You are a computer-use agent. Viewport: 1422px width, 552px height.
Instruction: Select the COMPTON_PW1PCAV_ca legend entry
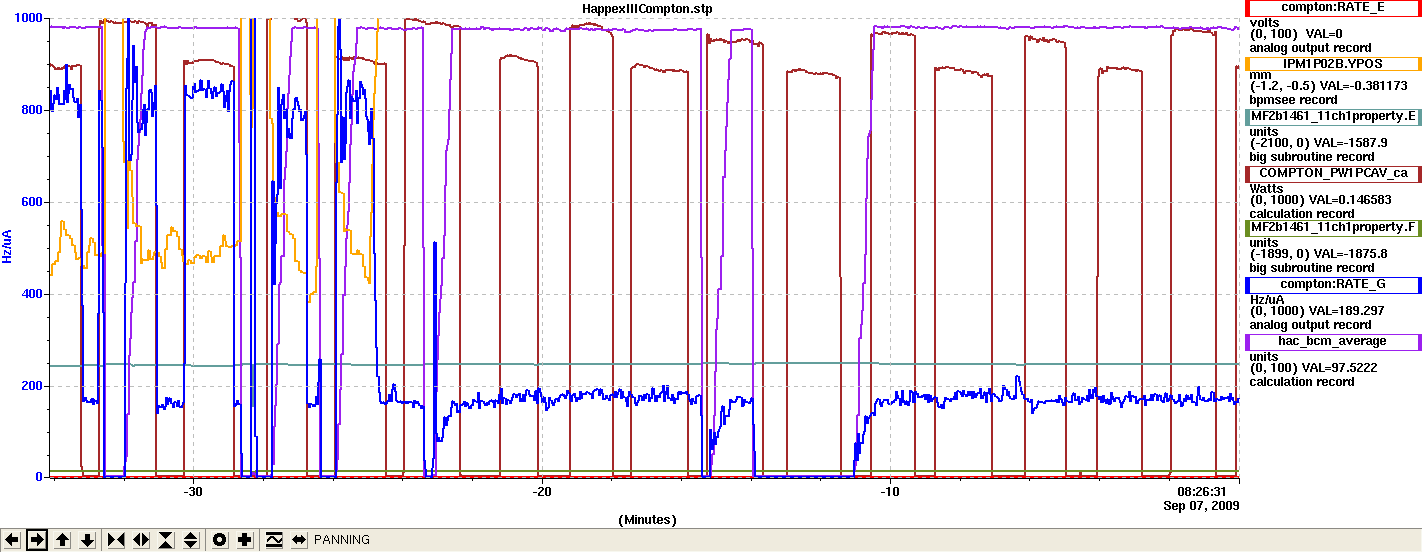pyautogui.click(x=1332, y=173)
